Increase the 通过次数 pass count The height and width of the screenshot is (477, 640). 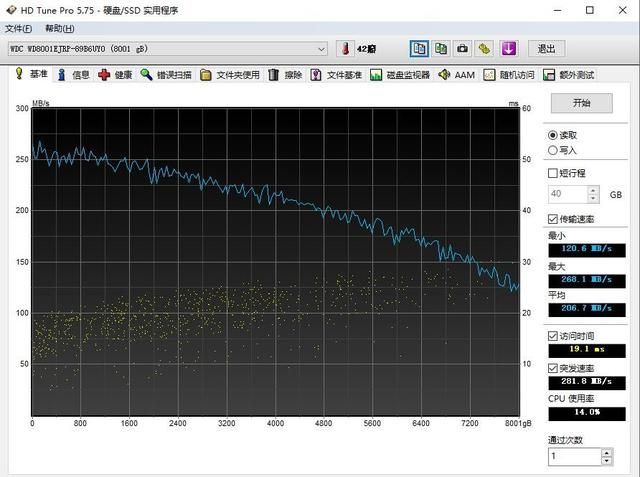point(607,453)
